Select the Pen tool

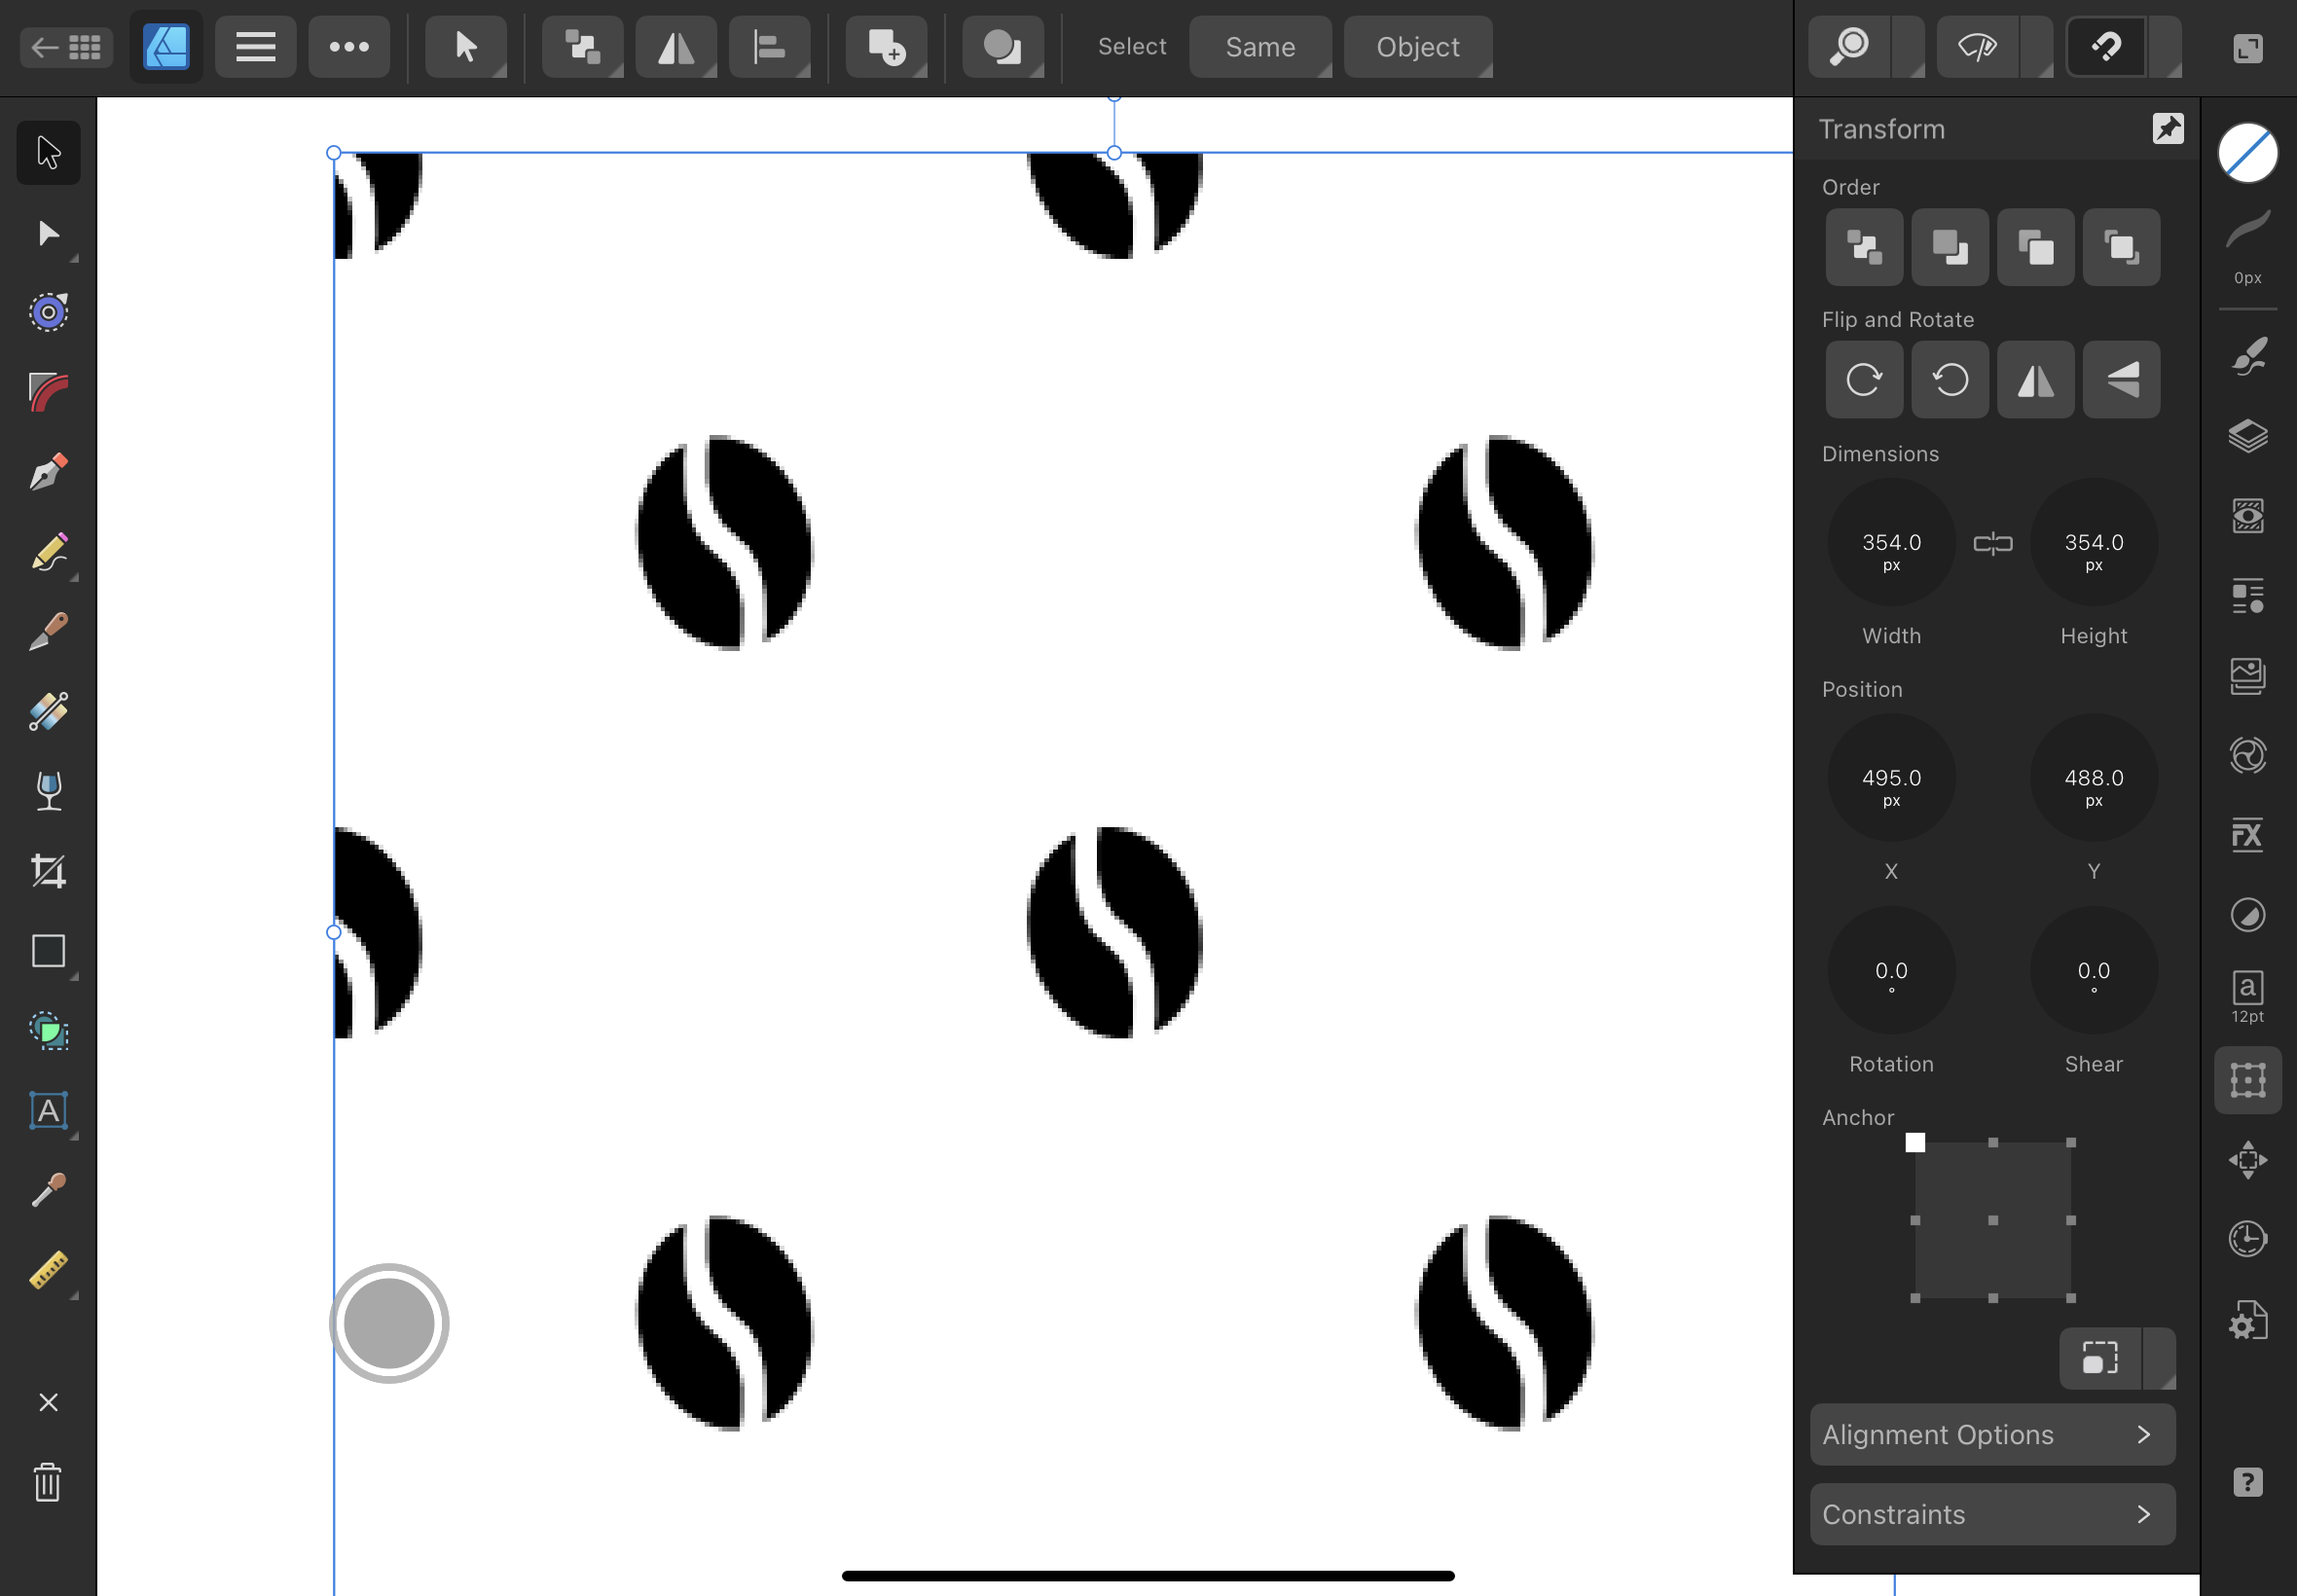pos(48,472)
